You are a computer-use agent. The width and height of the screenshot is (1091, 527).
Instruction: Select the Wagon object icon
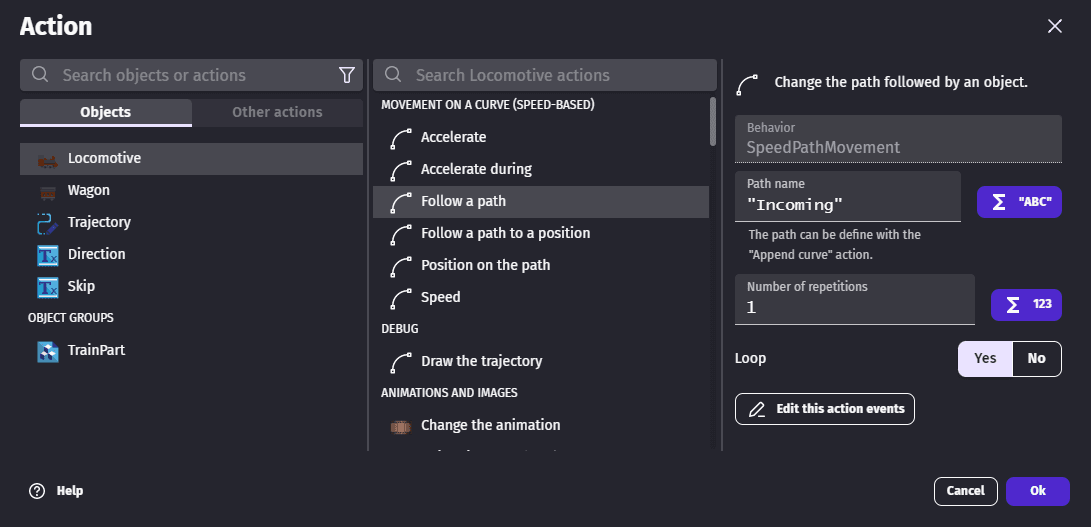pos(47,191)
